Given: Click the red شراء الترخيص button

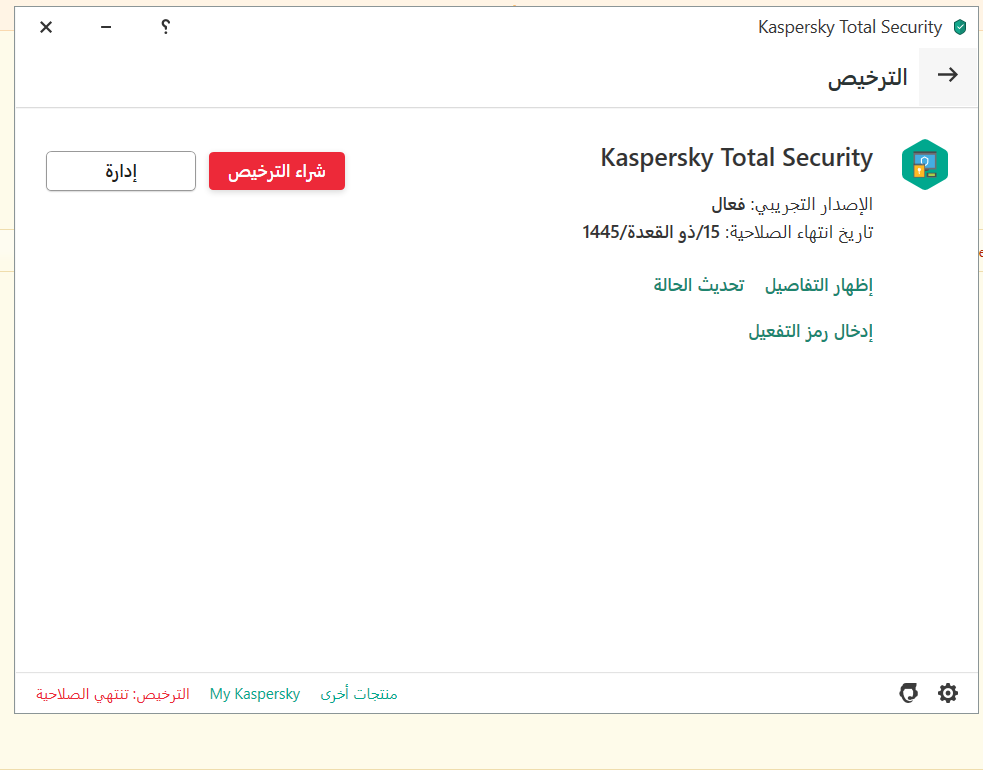Looking at the screenshot, I should [276, 171].
